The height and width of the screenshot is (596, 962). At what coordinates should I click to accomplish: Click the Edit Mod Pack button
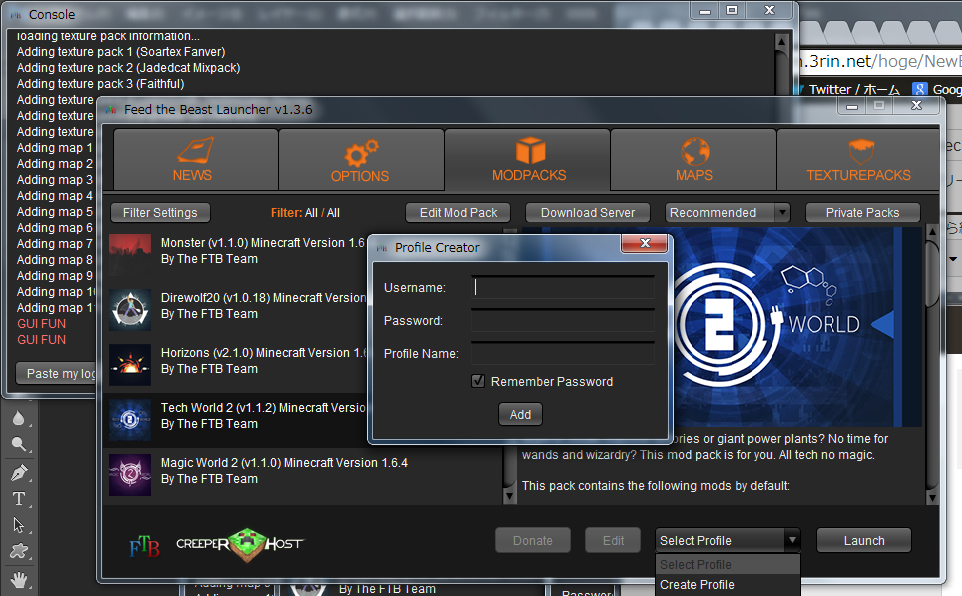point(458,213)
